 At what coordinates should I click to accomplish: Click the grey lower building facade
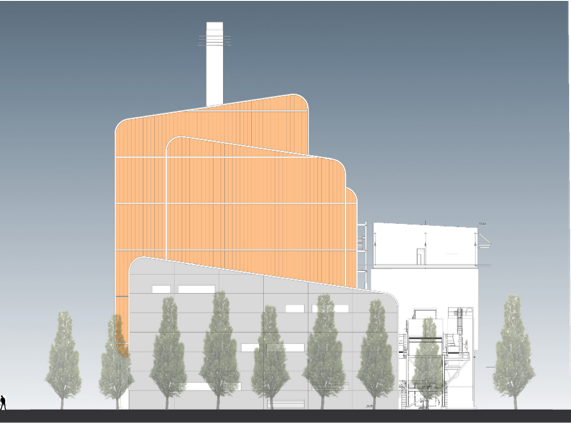click(263, 333)
